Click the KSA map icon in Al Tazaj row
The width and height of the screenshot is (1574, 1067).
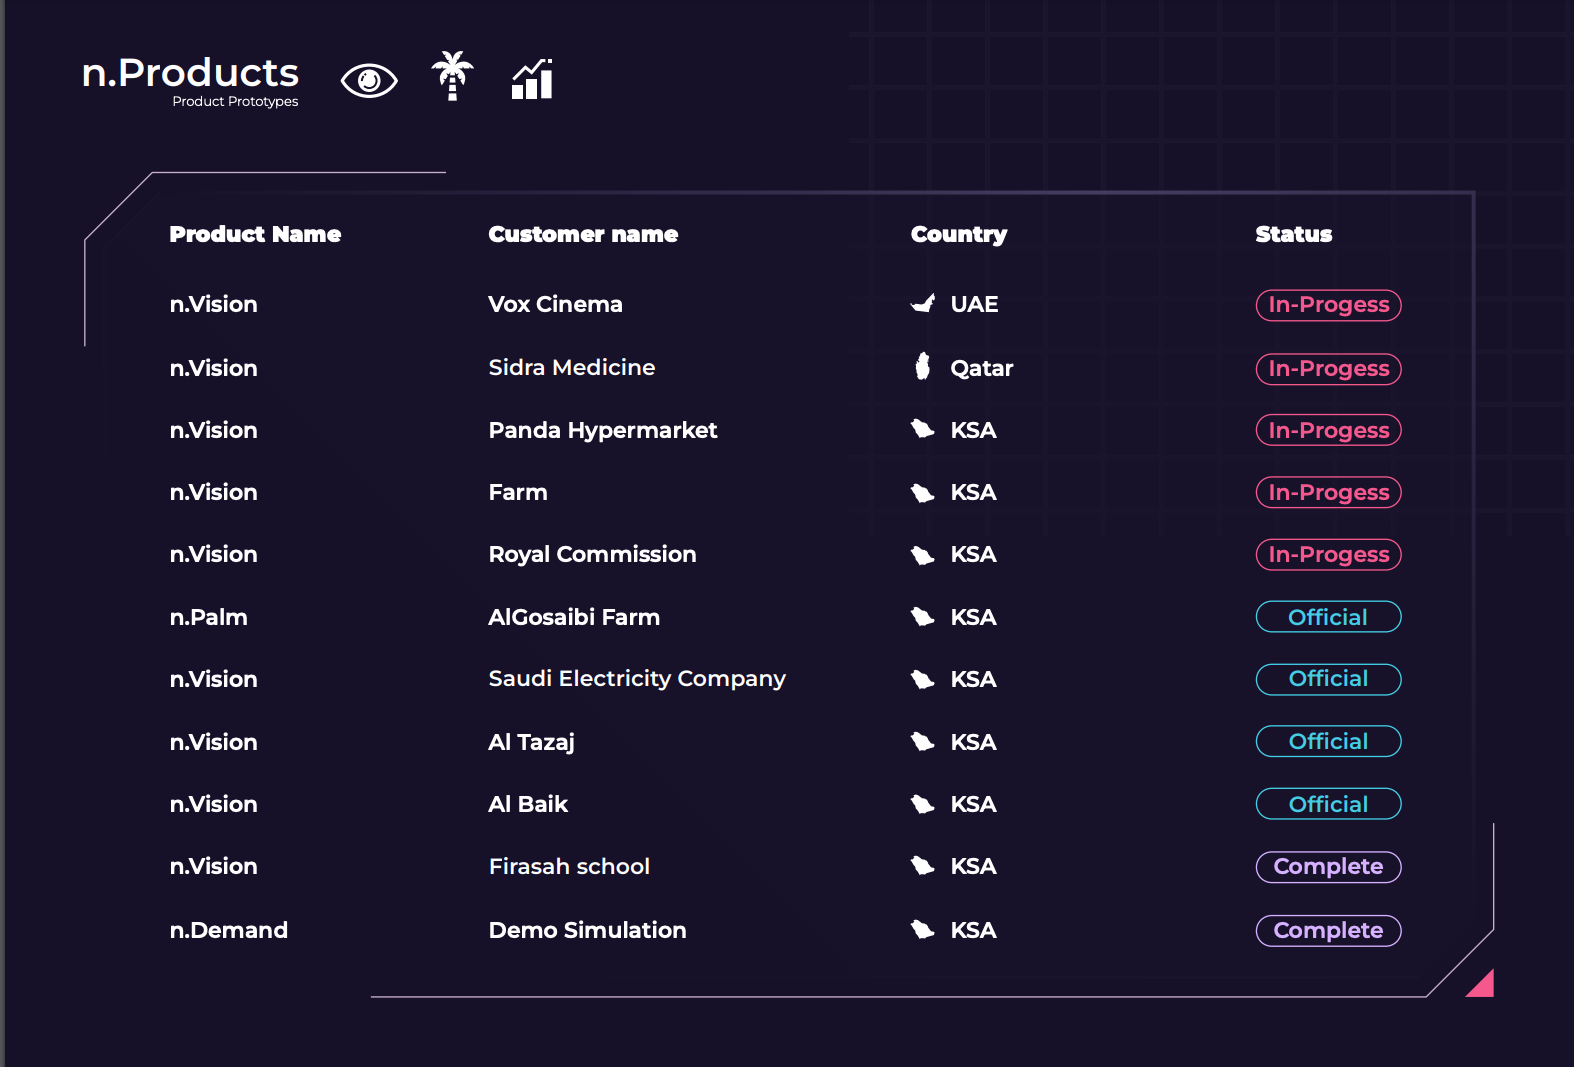coord(923,742)
